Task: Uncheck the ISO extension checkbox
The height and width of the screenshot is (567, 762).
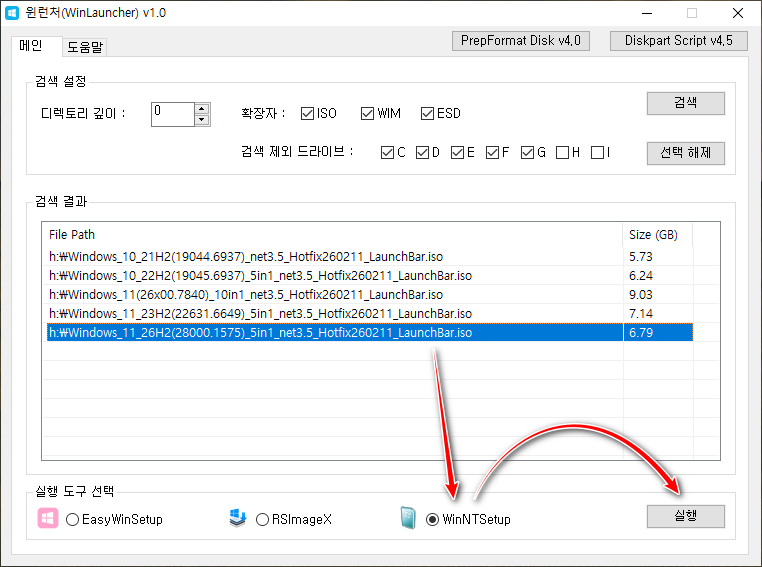Action: pos(307,113)
